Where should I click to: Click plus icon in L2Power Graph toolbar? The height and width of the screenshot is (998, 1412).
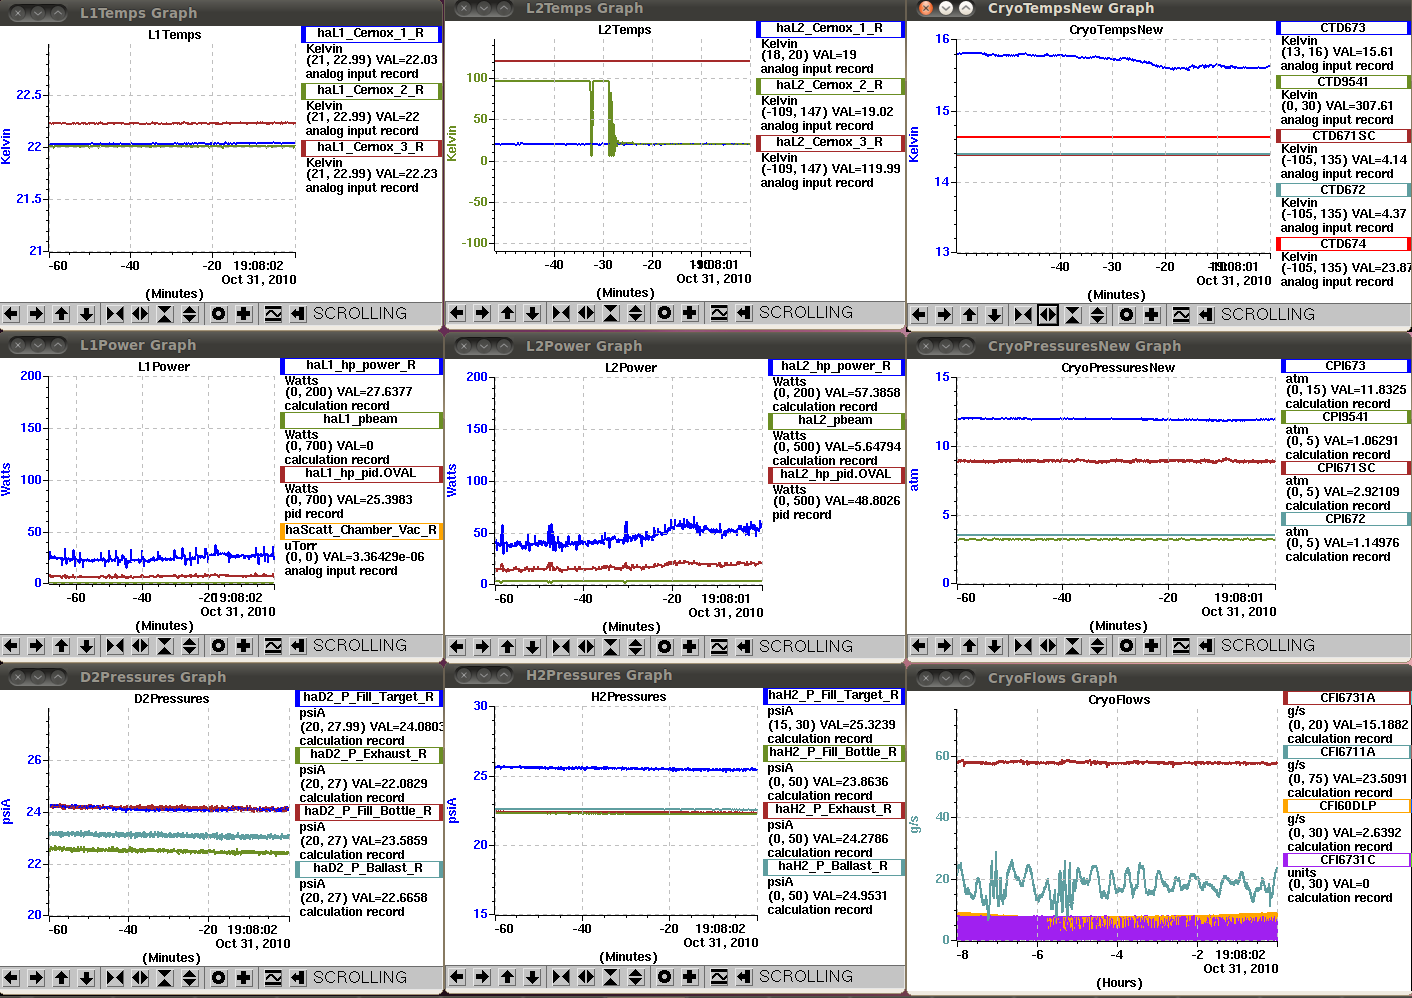pos(690,647)
